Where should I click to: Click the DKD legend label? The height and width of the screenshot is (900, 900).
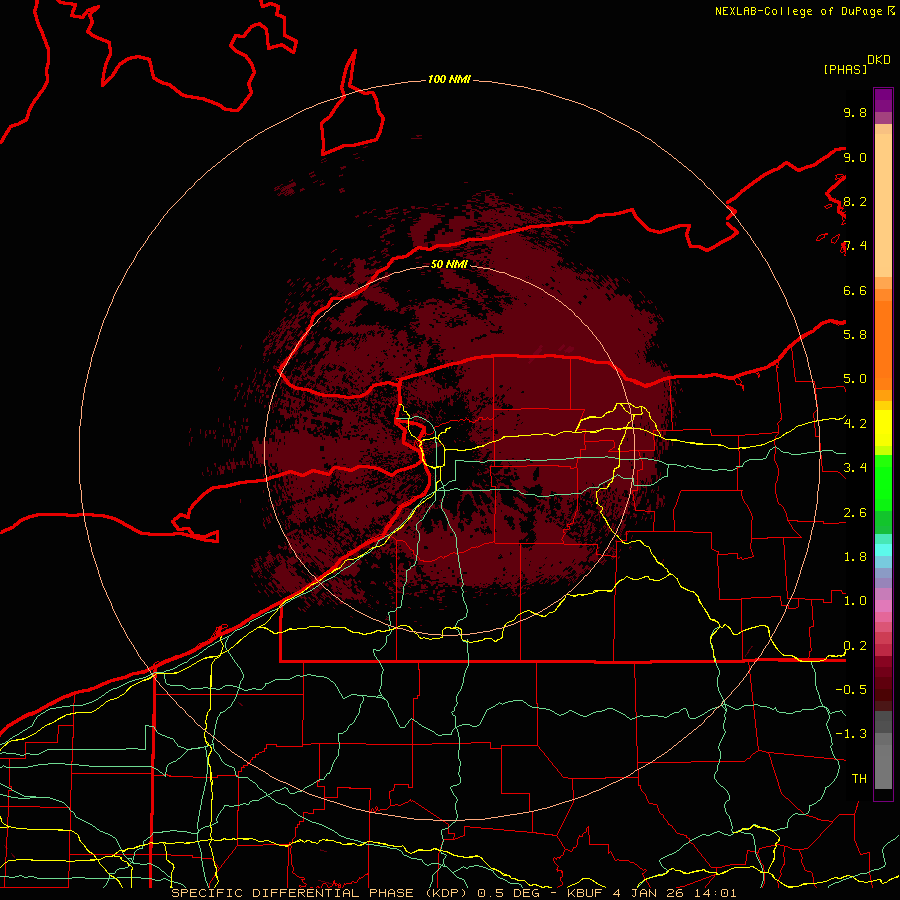pyautogui.click(x=879, y=60)
